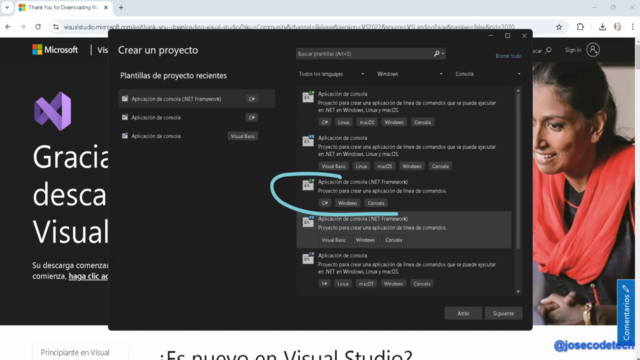Click the C# console app template icon
This screenshot has height=360, width=640.
coord(308,97)
